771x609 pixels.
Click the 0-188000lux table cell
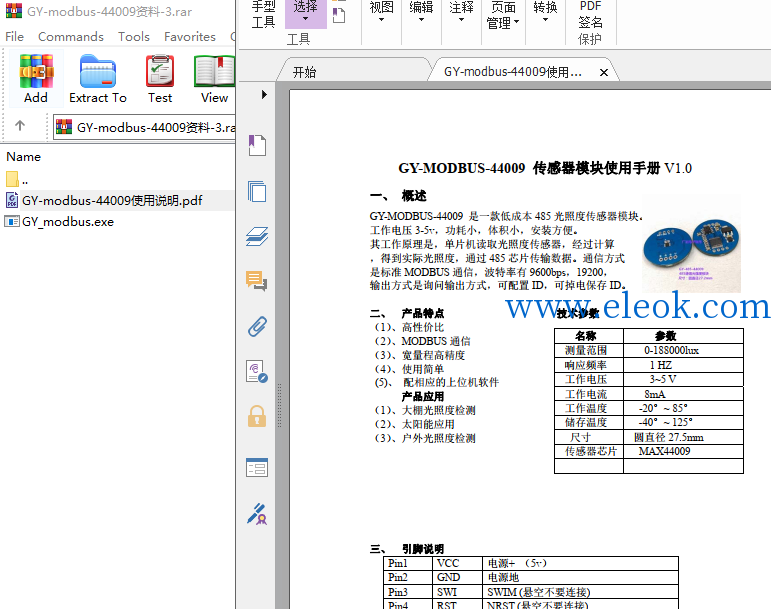coord(683,350)
